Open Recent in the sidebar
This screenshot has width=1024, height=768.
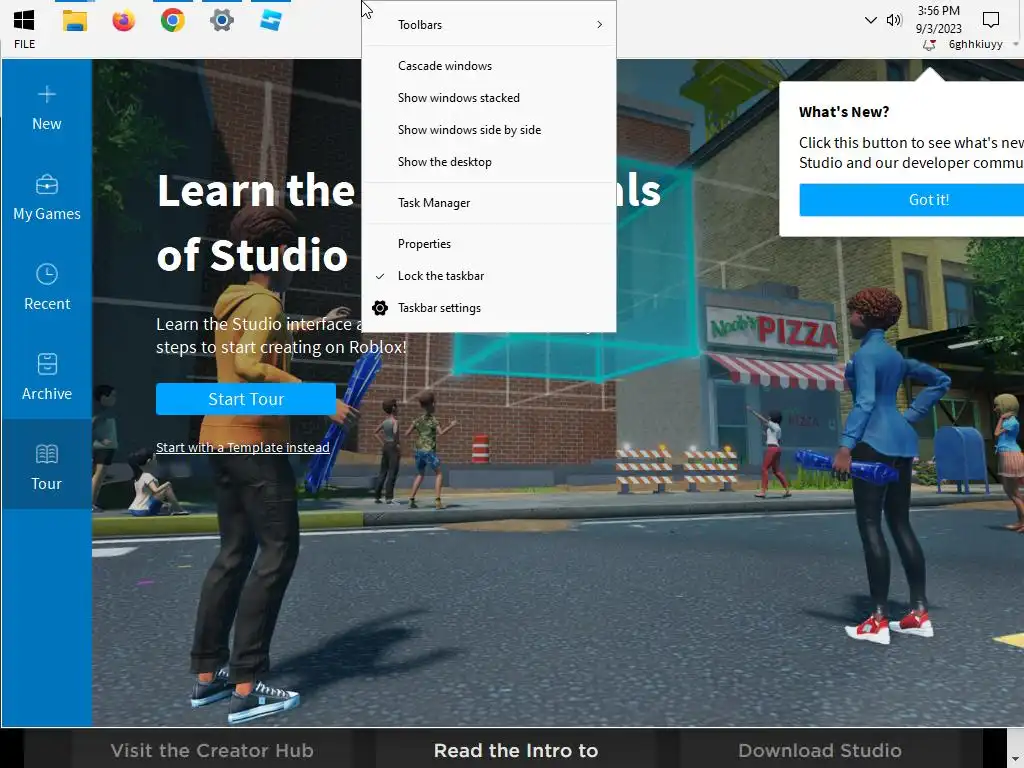pos(46,288)
